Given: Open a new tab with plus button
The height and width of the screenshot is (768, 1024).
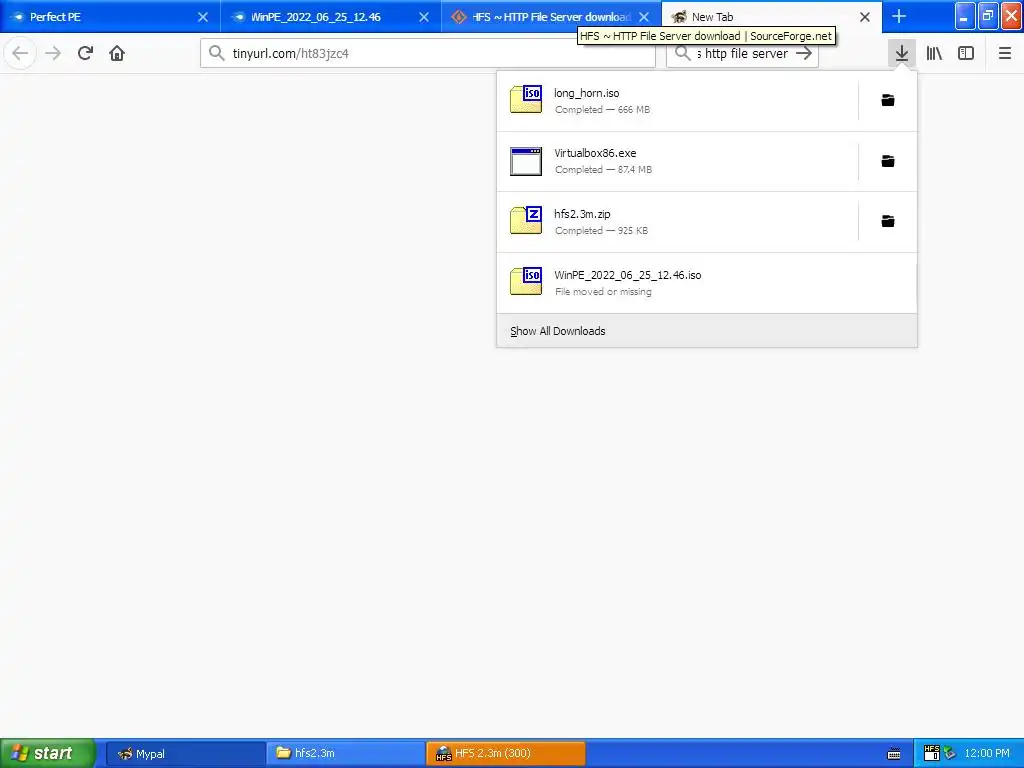Looking at the screenshot, I should (899, 16).
